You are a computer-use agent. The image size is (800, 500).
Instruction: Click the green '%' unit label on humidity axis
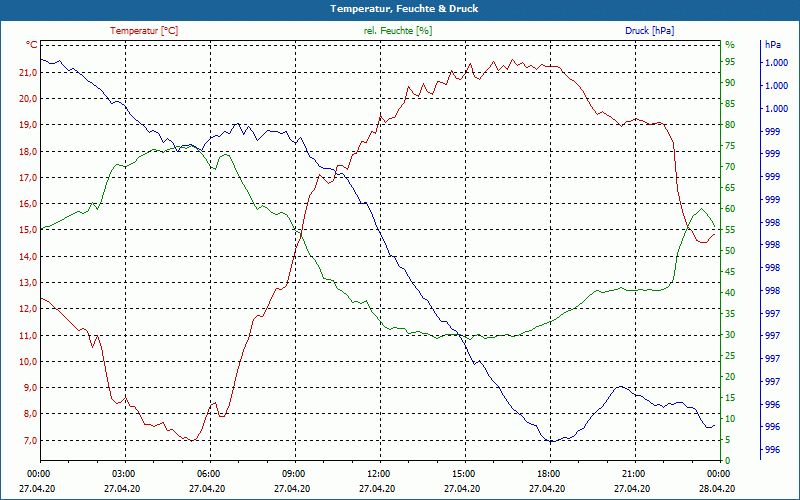pyautogui.click(x=730, y=45)
